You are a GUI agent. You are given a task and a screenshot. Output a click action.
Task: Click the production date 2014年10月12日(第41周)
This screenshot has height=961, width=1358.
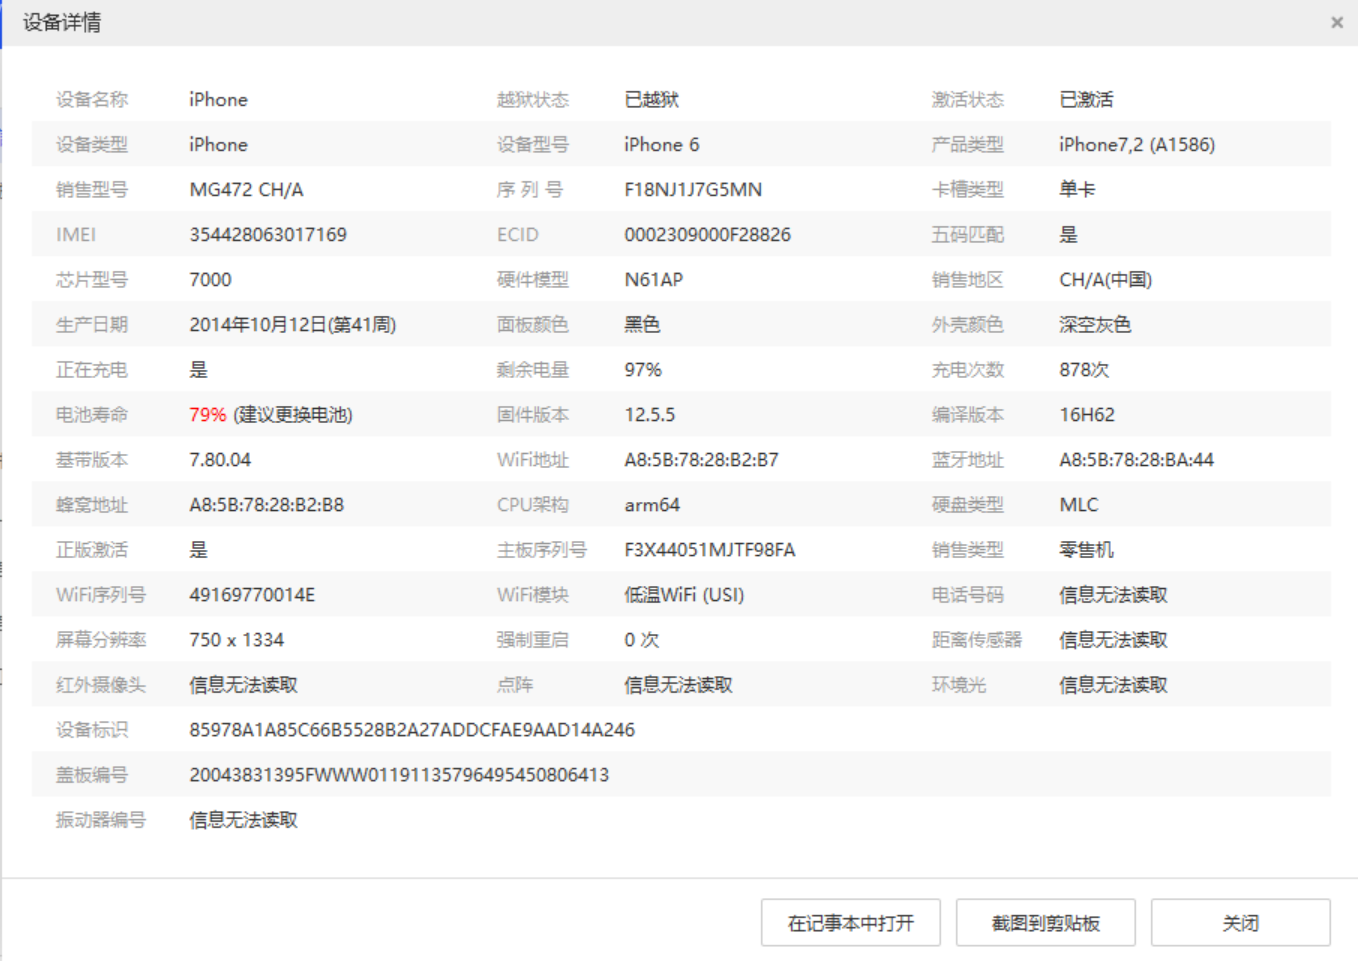[293, 325]
